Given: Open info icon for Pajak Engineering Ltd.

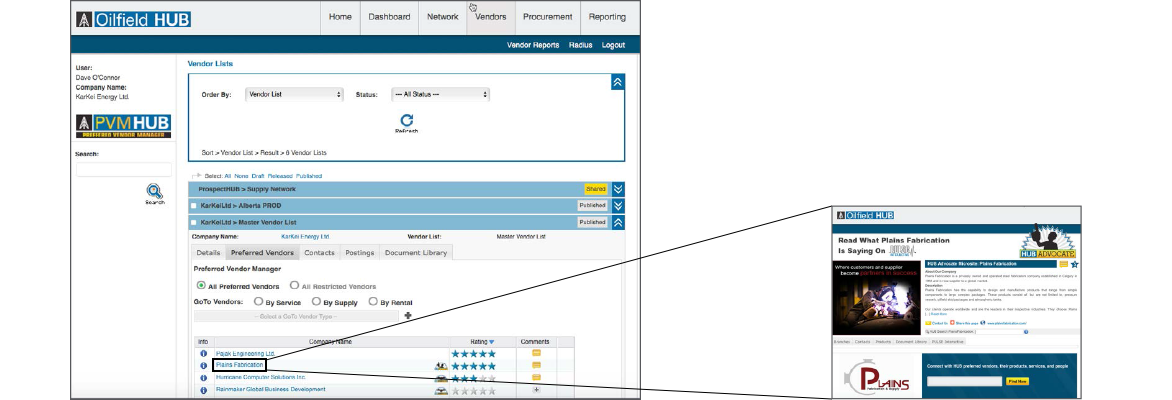Looking at the screenshot, I should pyautogui.click(x=203, y=354).
